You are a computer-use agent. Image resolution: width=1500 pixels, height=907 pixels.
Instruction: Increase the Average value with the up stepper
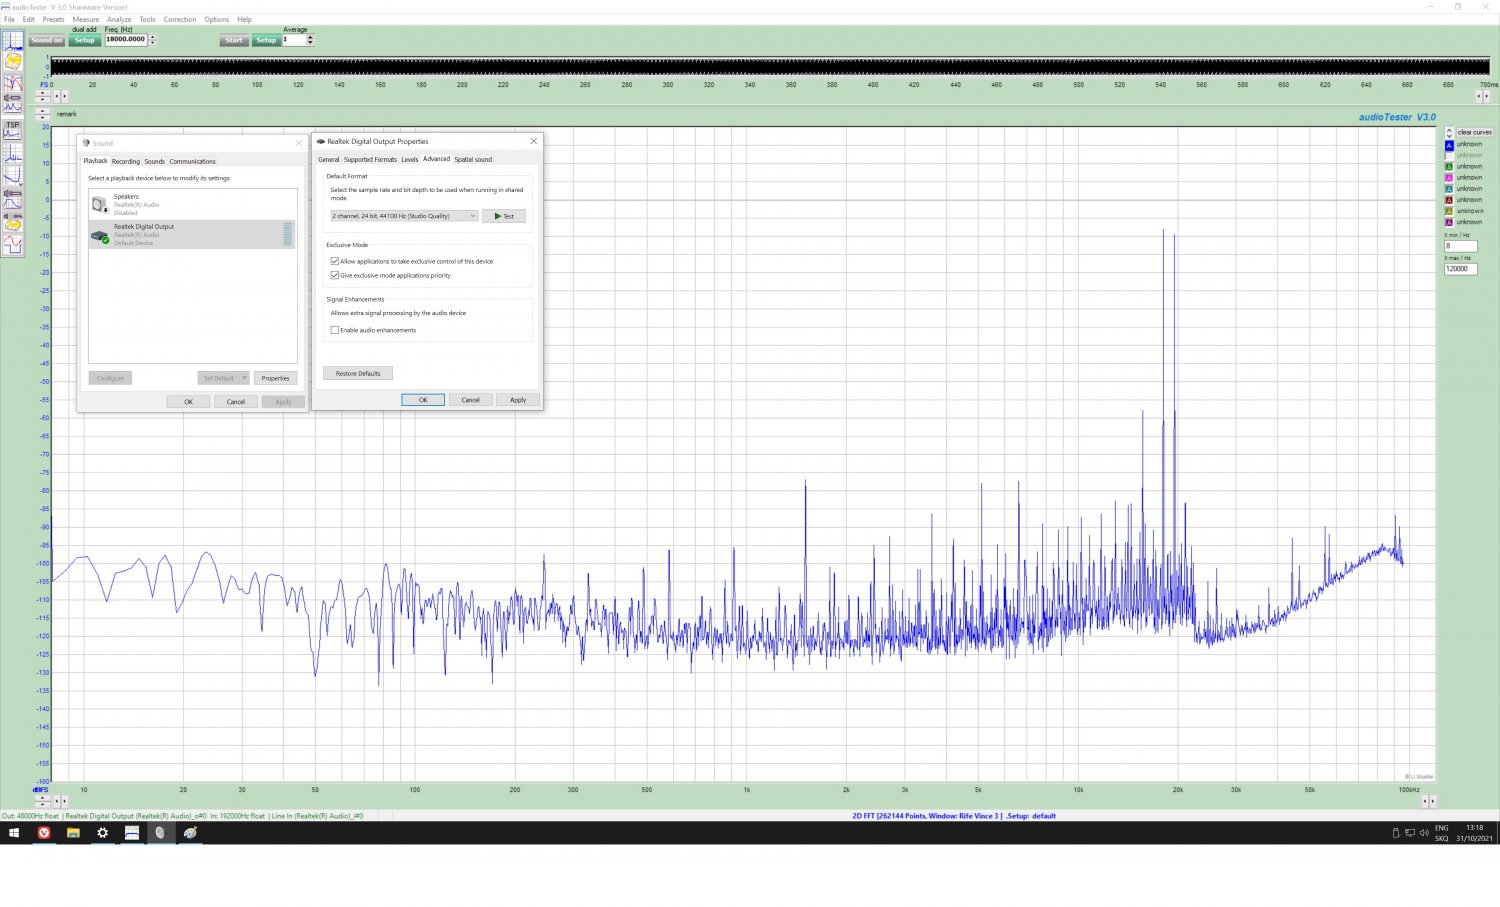(310, 37)
